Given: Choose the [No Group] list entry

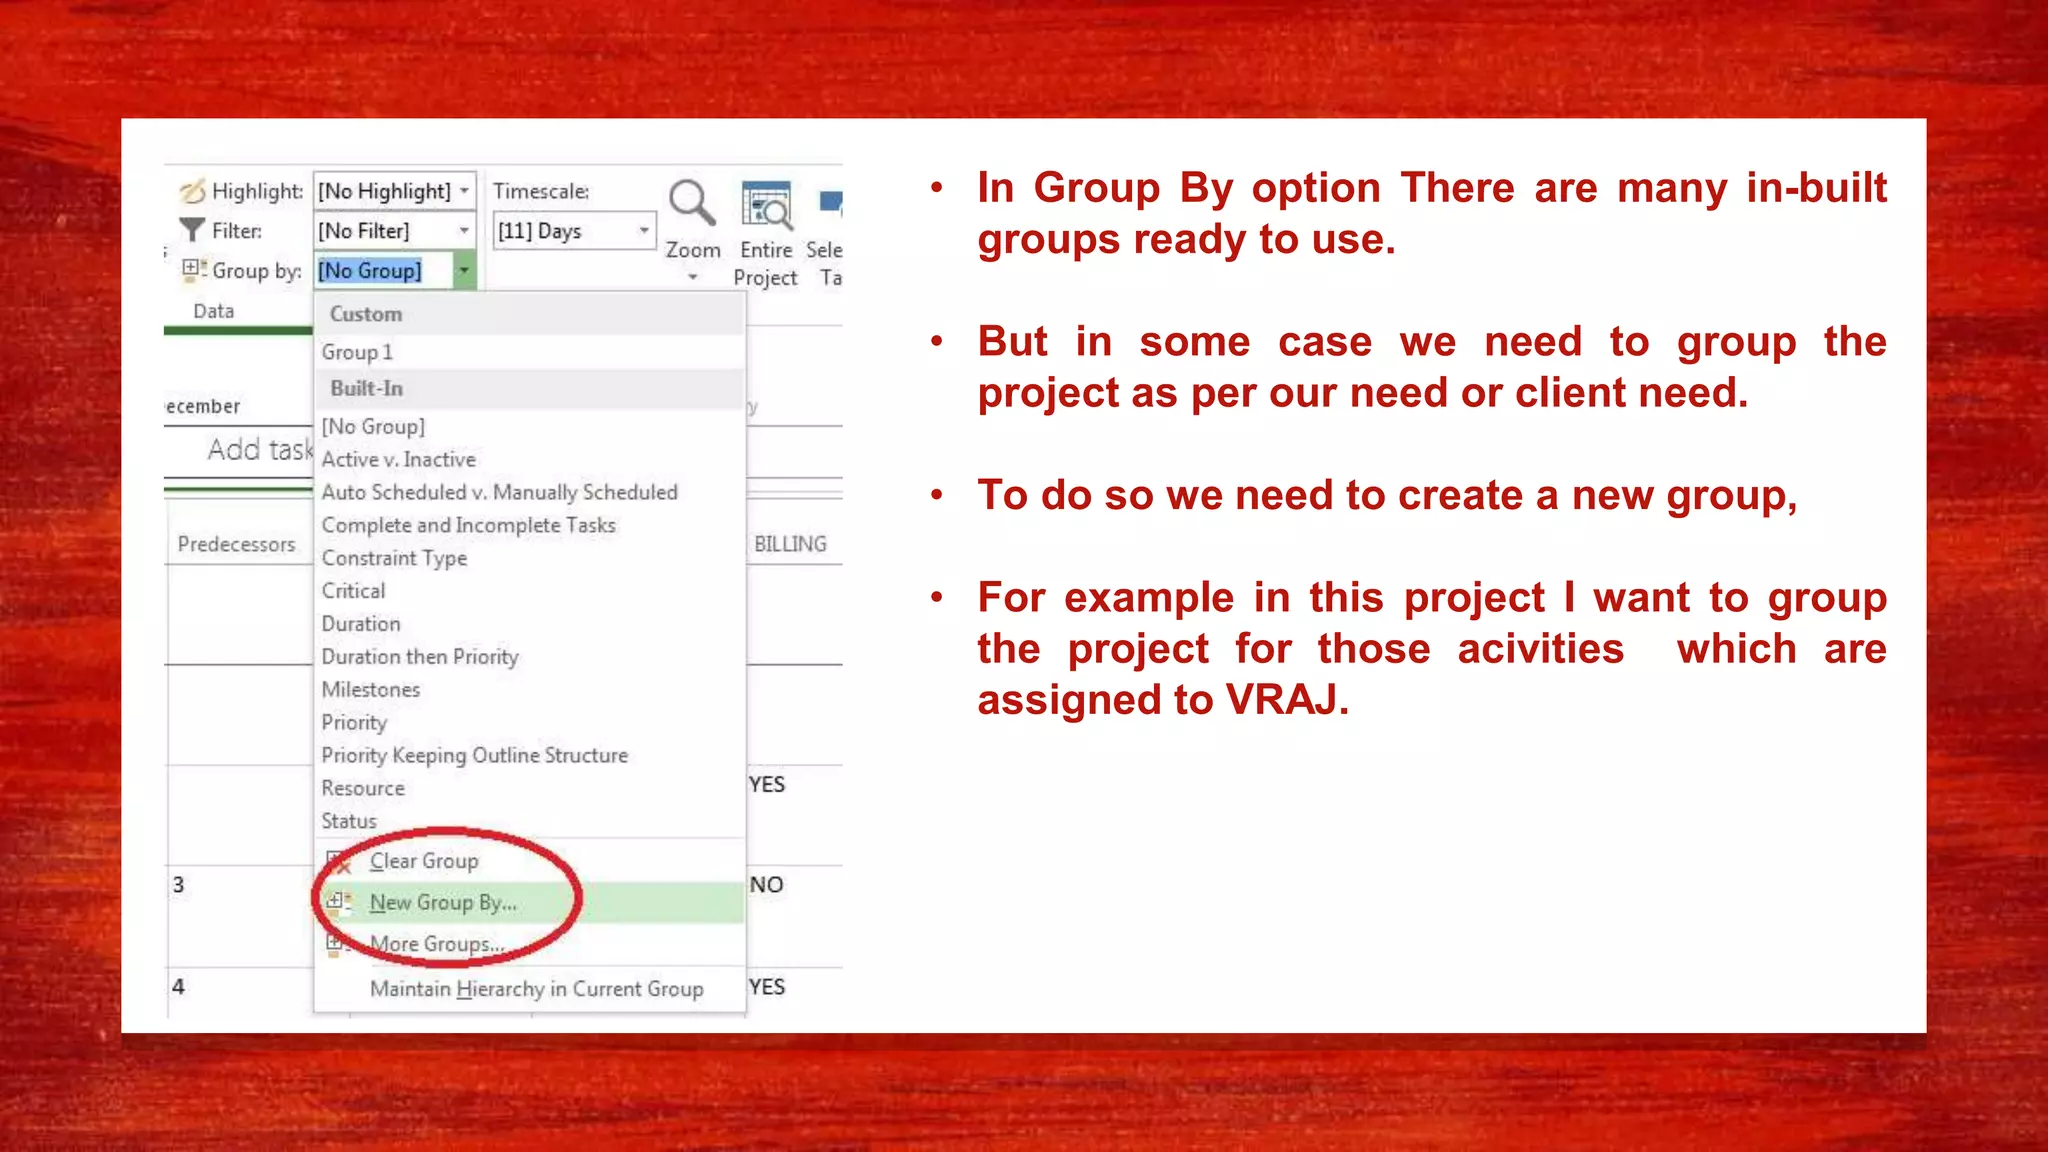Looking at the screenshot, I should coord(530,426).
